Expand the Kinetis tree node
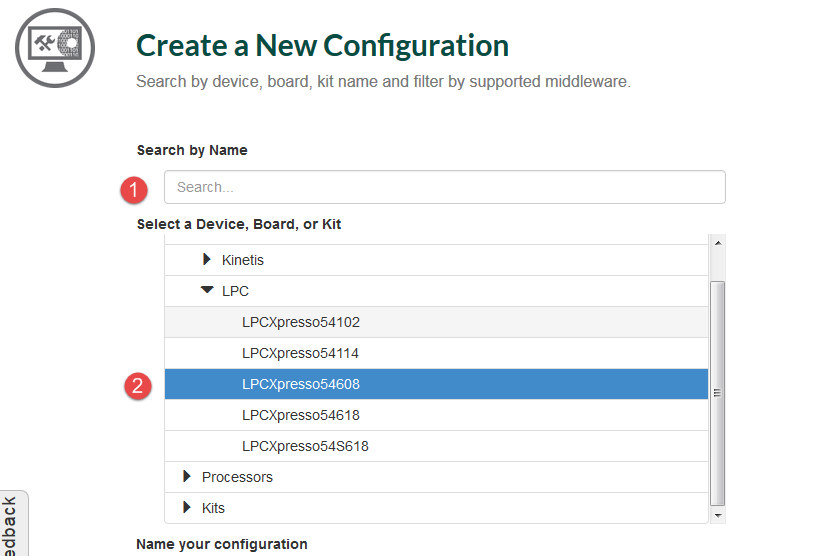The height and width of the screenshot is (556, 819). pyautogui.click(x=207, y=260)
